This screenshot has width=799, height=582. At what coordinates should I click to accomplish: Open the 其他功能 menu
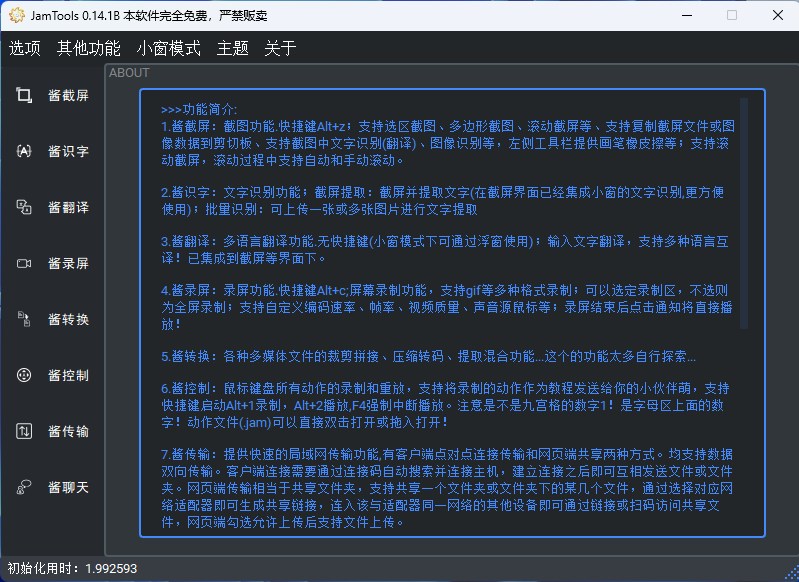89,48
